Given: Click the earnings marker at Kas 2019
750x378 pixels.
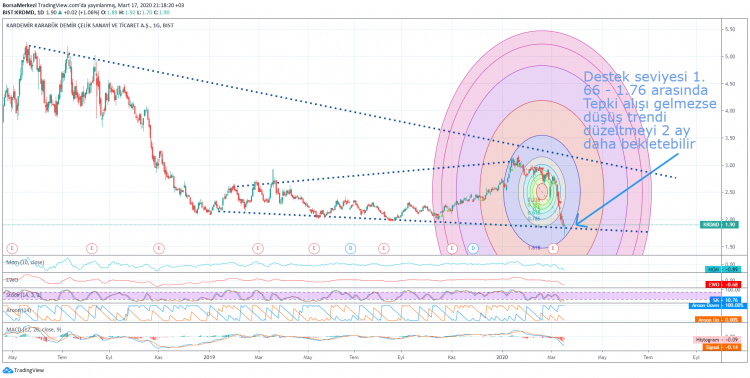Looking at the screenshot, I should [452, 248].
